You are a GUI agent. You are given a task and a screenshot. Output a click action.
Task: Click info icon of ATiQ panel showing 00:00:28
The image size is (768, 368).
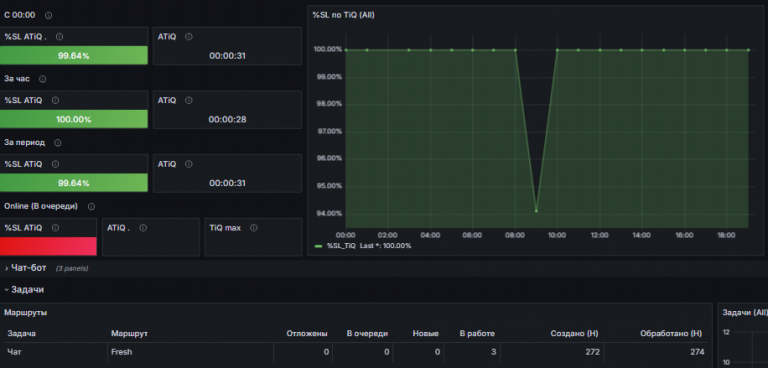tap(189, 100)
